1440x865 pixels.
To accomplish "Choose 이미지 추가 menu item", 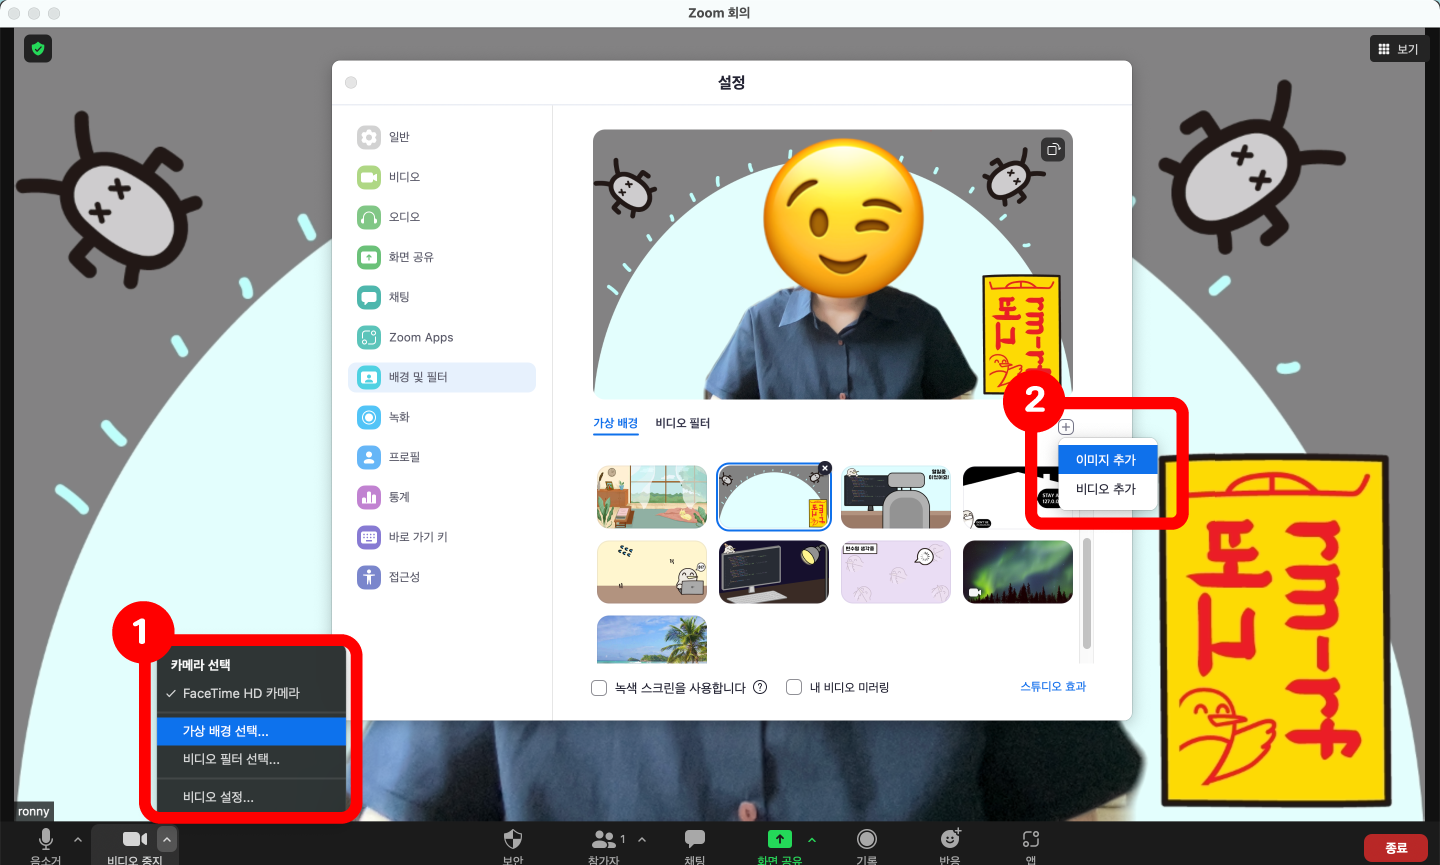I will pyautogui.click(x=1107, y=460).
